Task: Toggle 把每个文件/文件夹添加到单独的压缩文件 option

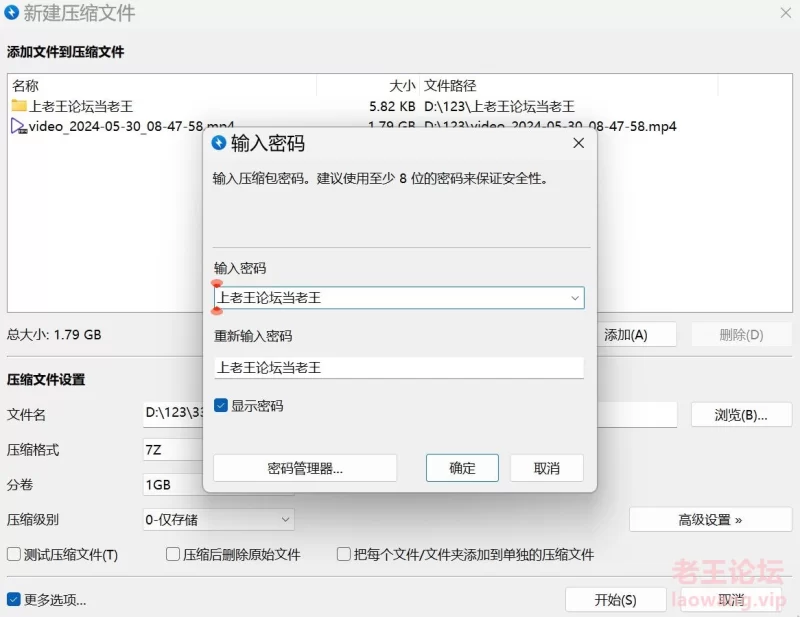Action: click(x=344, y=554)
